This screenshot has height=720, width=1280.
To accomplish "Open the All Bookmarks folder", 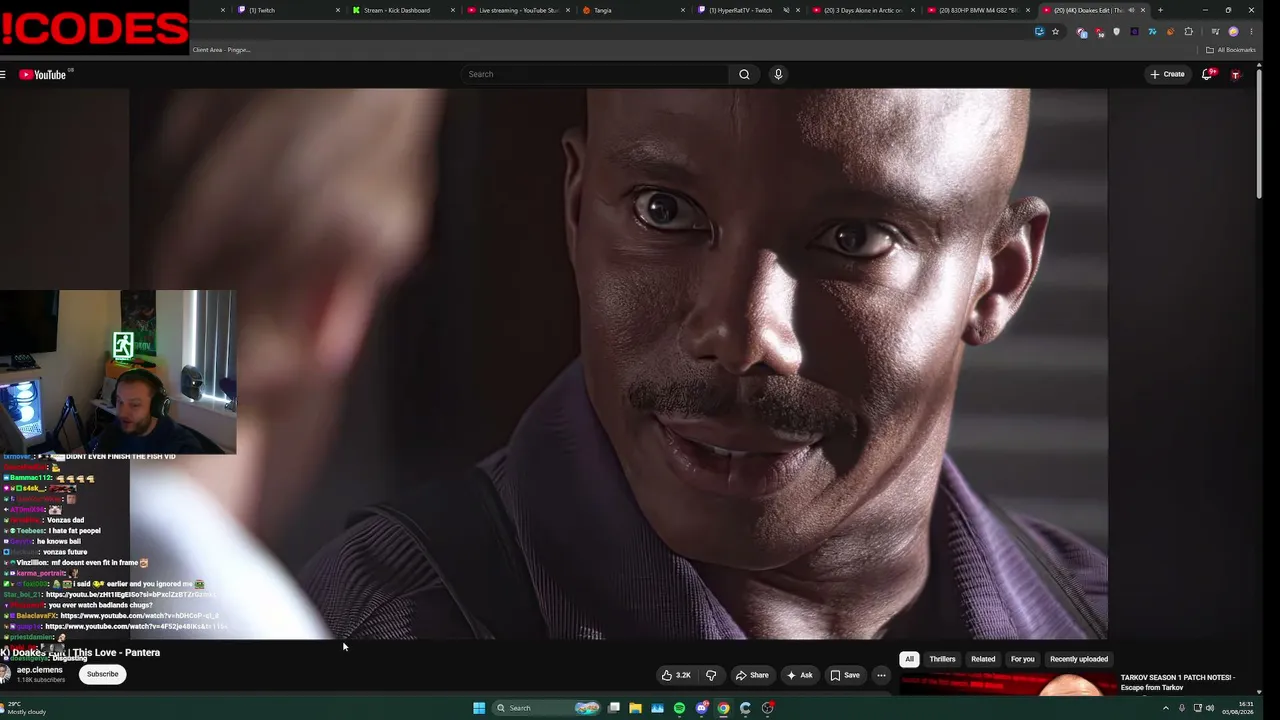I will coord(1231,50).
